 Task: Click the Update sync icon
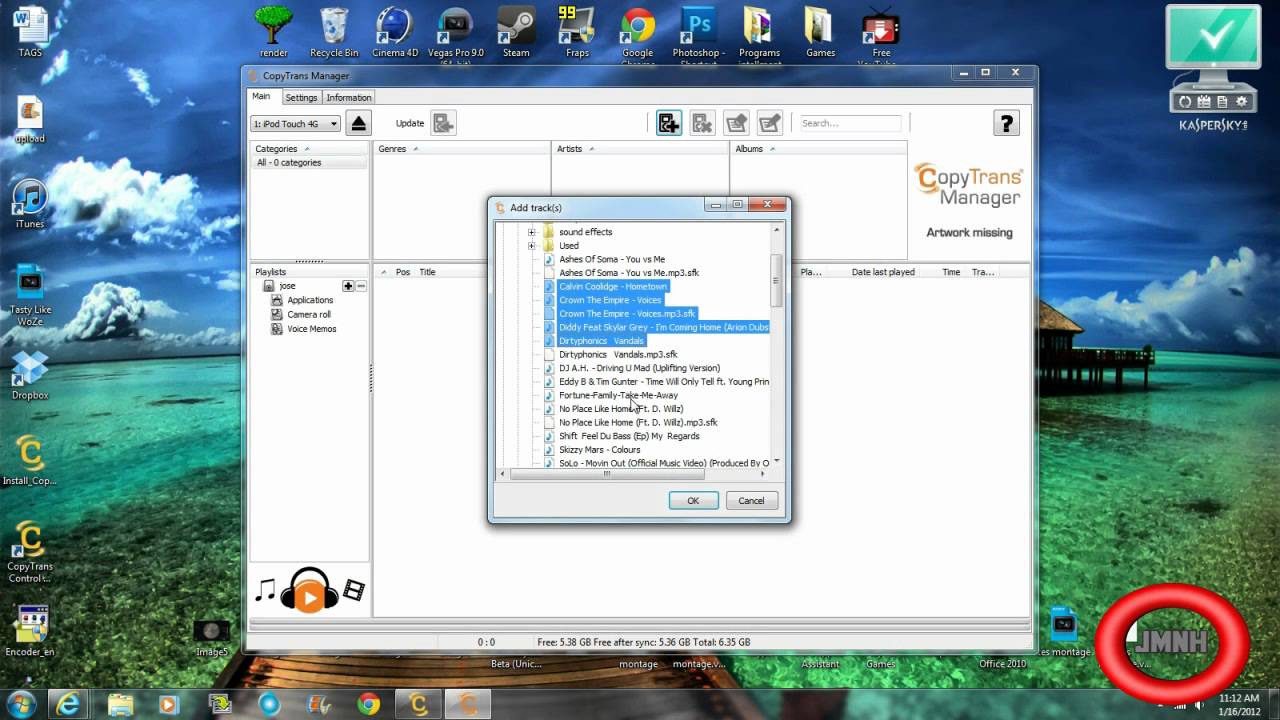(444, 123)
